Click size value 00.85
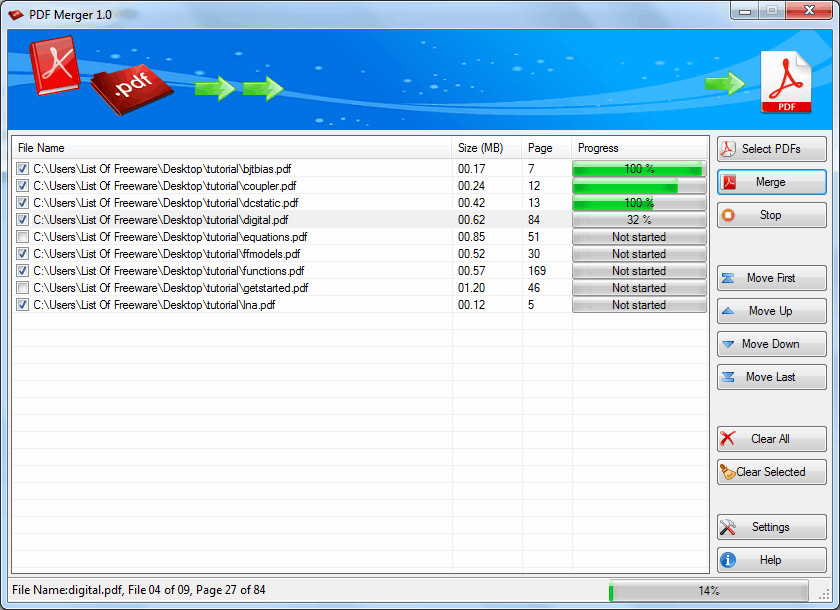Image resolution: width=840 pixels, height=610 pixels. point(471,237)
